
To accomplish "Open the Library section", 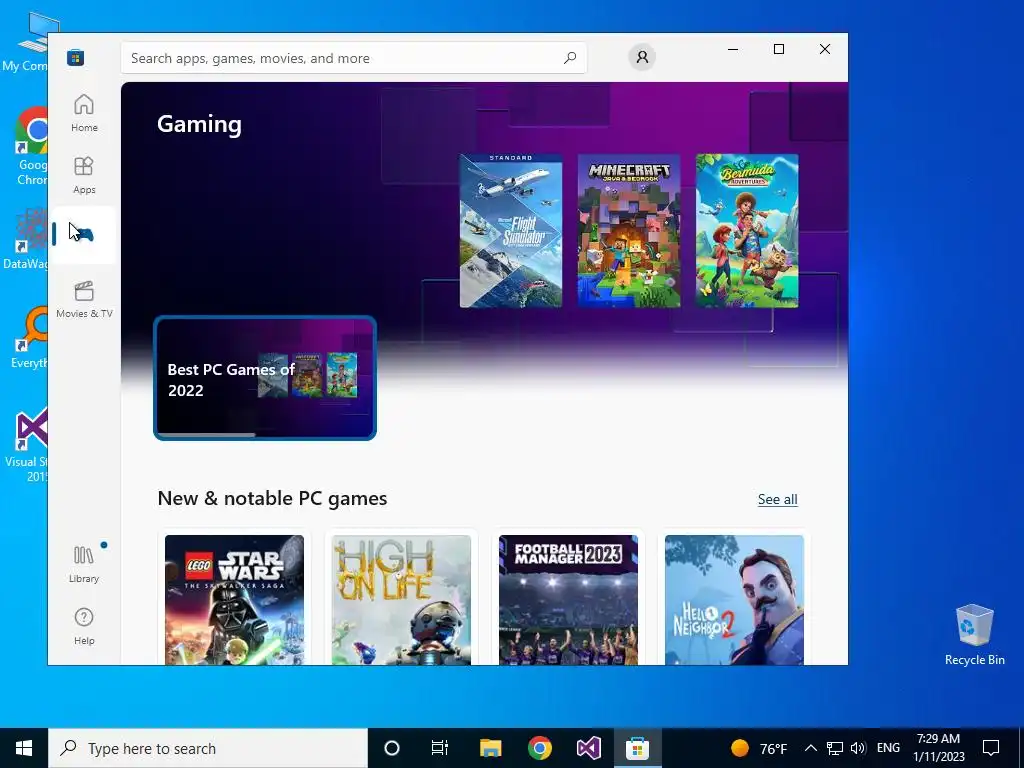I will tap(84, 564).
